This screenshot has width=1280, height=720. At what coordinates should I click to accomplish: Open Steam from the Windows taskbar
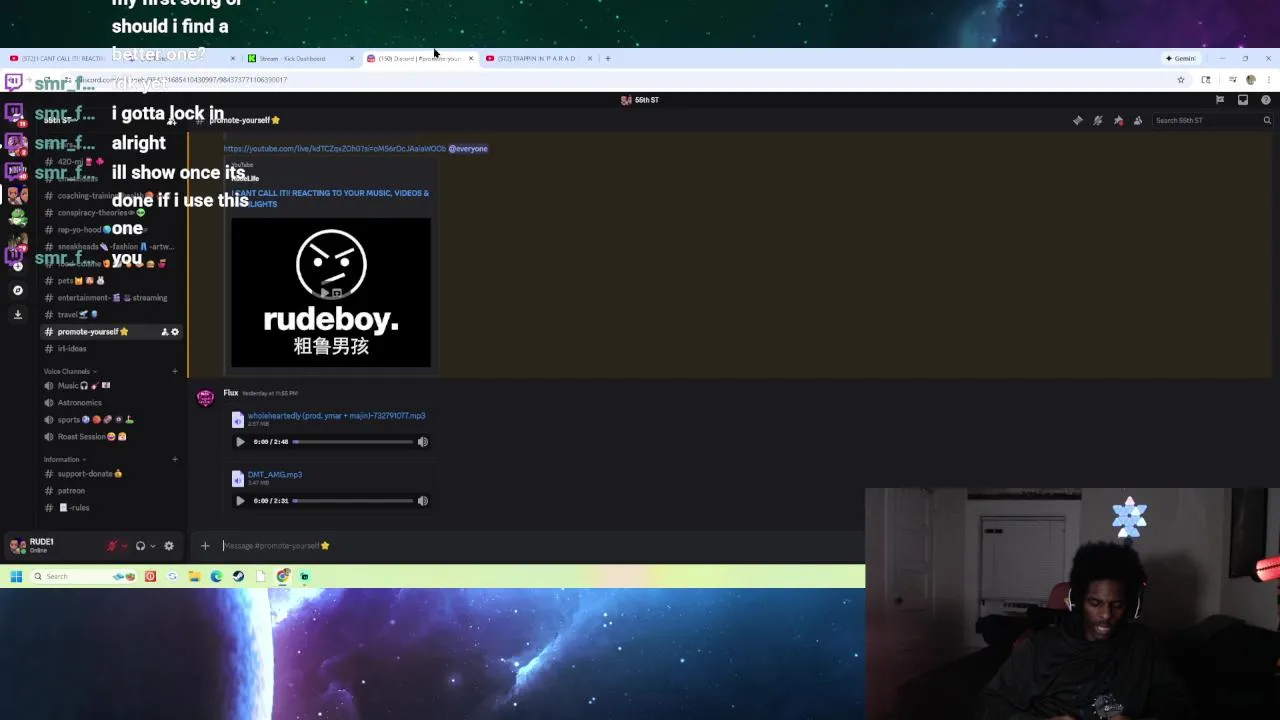pyautogui.click(x=238, y=576)
